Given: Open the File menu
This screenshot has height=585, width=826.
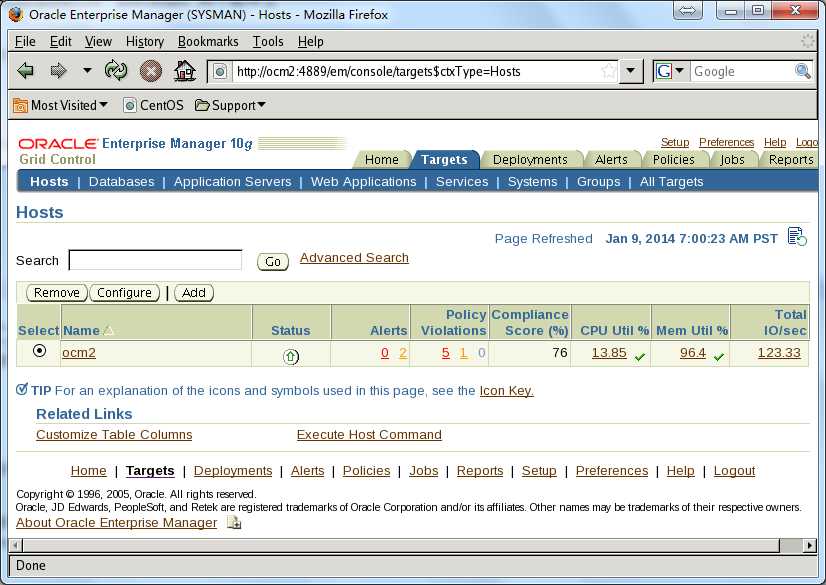Looking at the screenshot, I should point(25,42).
